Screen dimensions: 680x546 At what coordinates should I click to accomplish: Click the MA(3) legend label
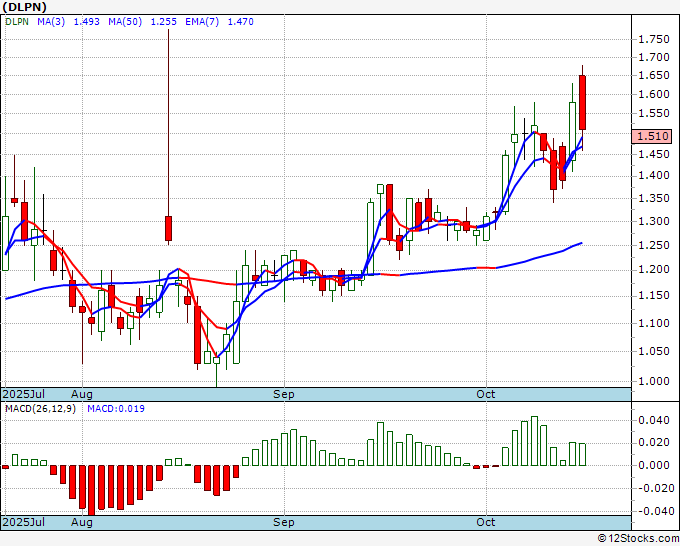tap(51, 22)
